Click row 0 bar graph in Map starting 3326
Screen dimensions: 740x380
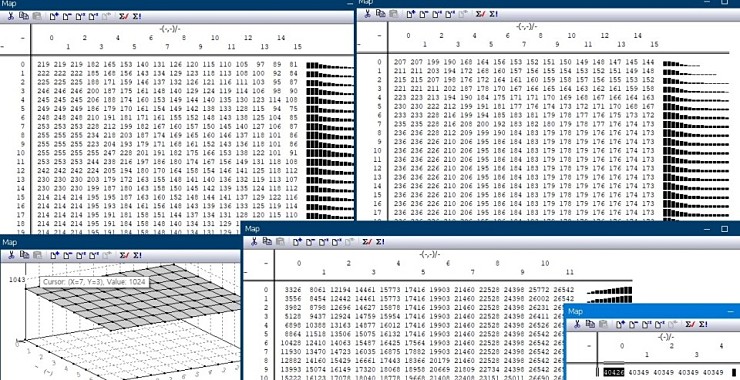click(609, 290)
